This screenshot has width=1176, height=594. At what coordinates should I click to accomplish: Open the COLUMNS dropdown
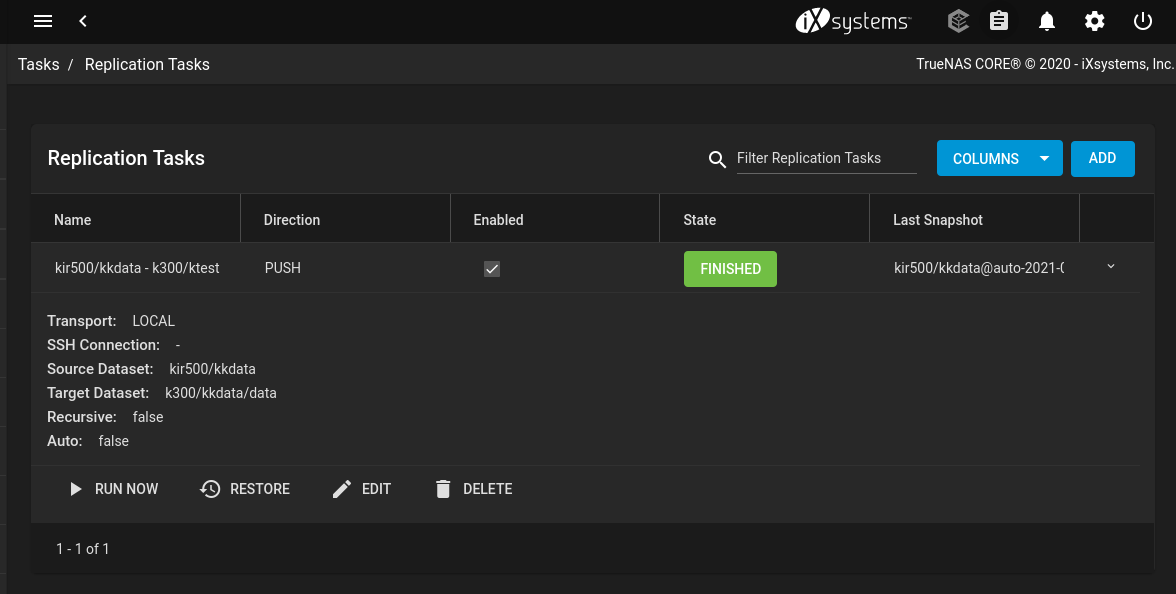[999, 158]
